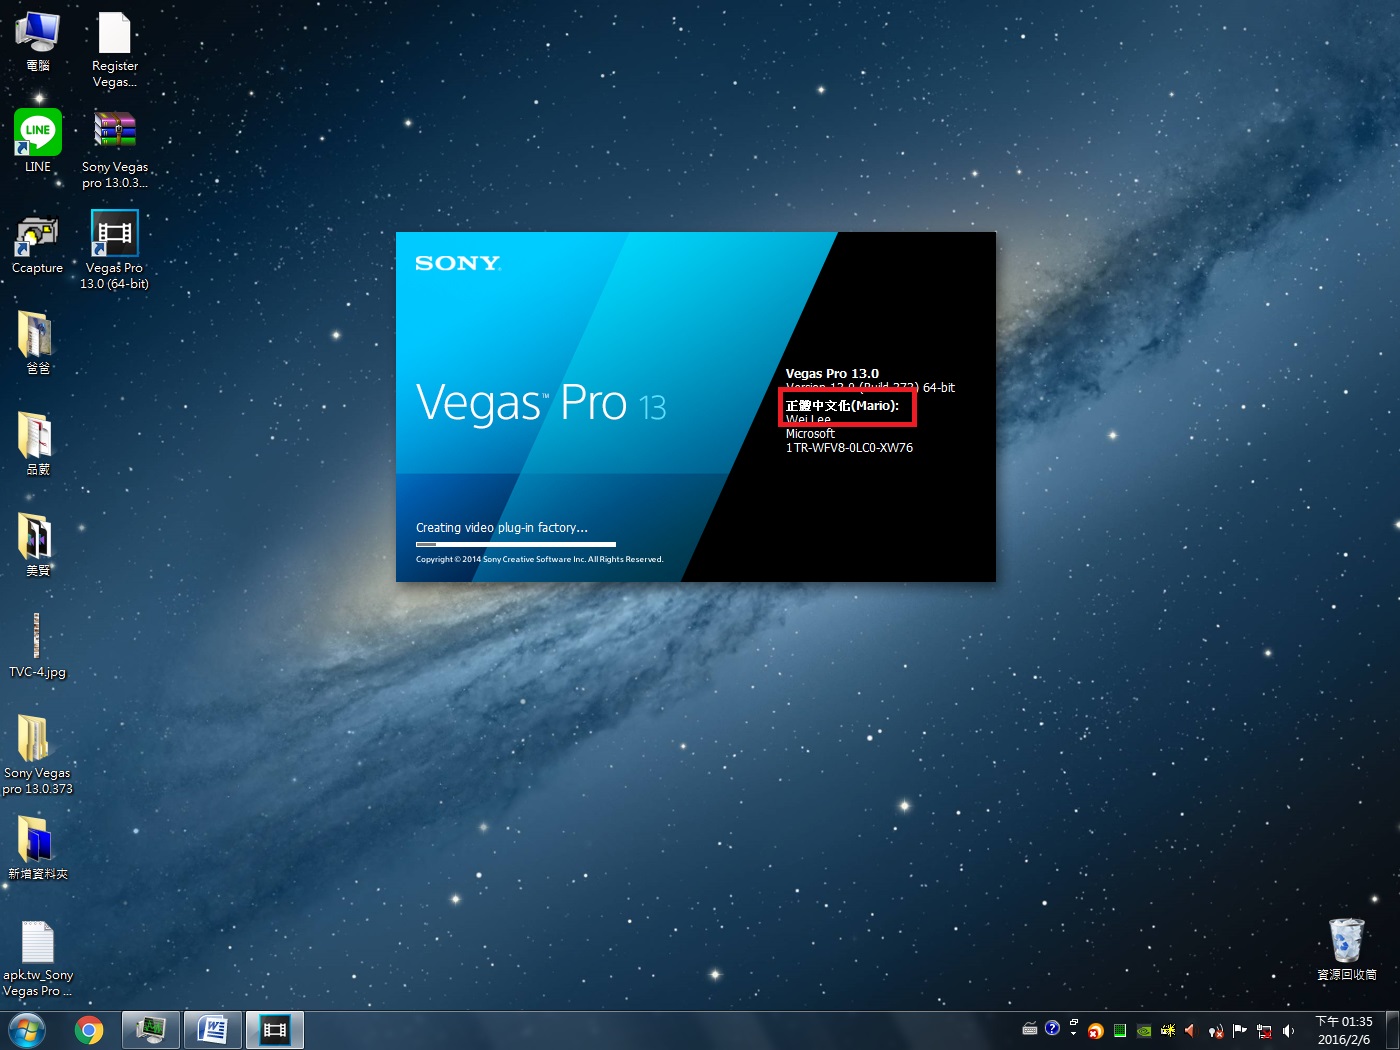The width and height of the screenshot is (1400, 1050).
Task: Click the Sony copyright notice text
Action: click(540, 559)
